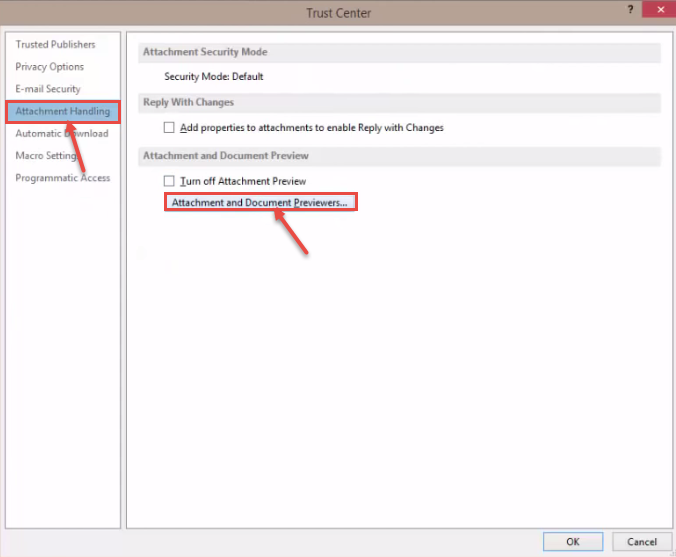
Task: Confirm with the OK button
Action: (573, 541)
